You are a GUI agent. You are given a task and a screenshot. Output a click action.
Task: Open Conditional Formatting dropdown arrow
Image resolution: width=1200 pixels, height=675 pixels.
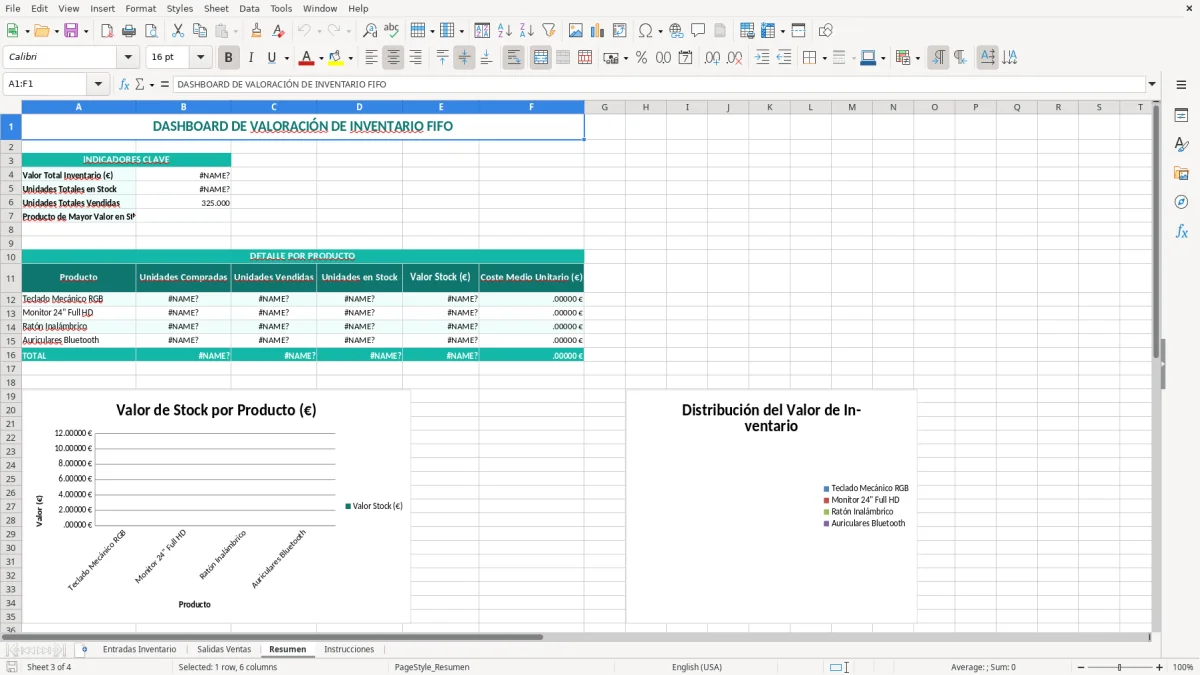[918, 58]
